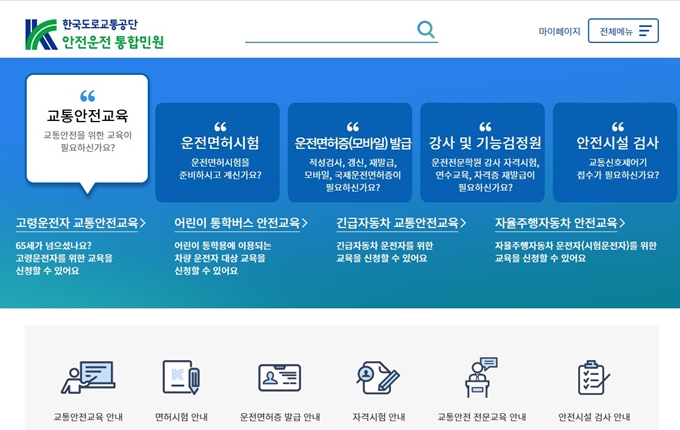Open the 한국도로교통공단 안전운전 통합민원 logo

tap(95, 34)
